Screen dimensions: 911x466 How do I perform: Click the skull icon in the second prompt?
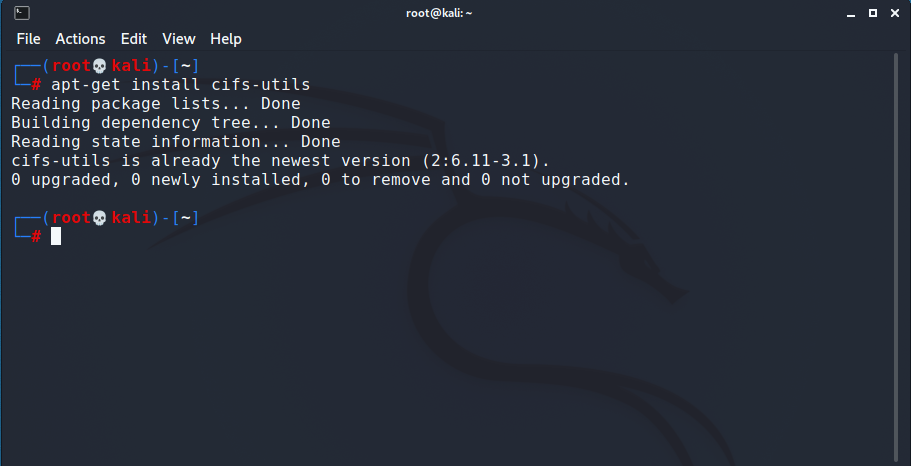click(x=100, y=218)
